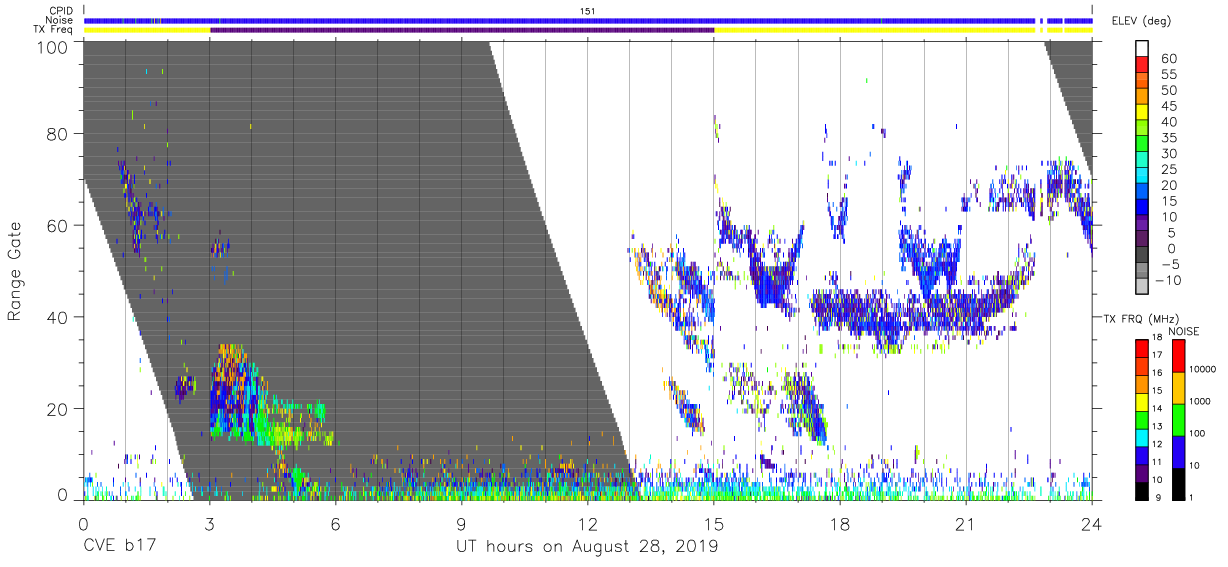The height and width of the screenshot is (567, 1228).
Task: Click elevation legend value 0
Action: pos(1172,248)
